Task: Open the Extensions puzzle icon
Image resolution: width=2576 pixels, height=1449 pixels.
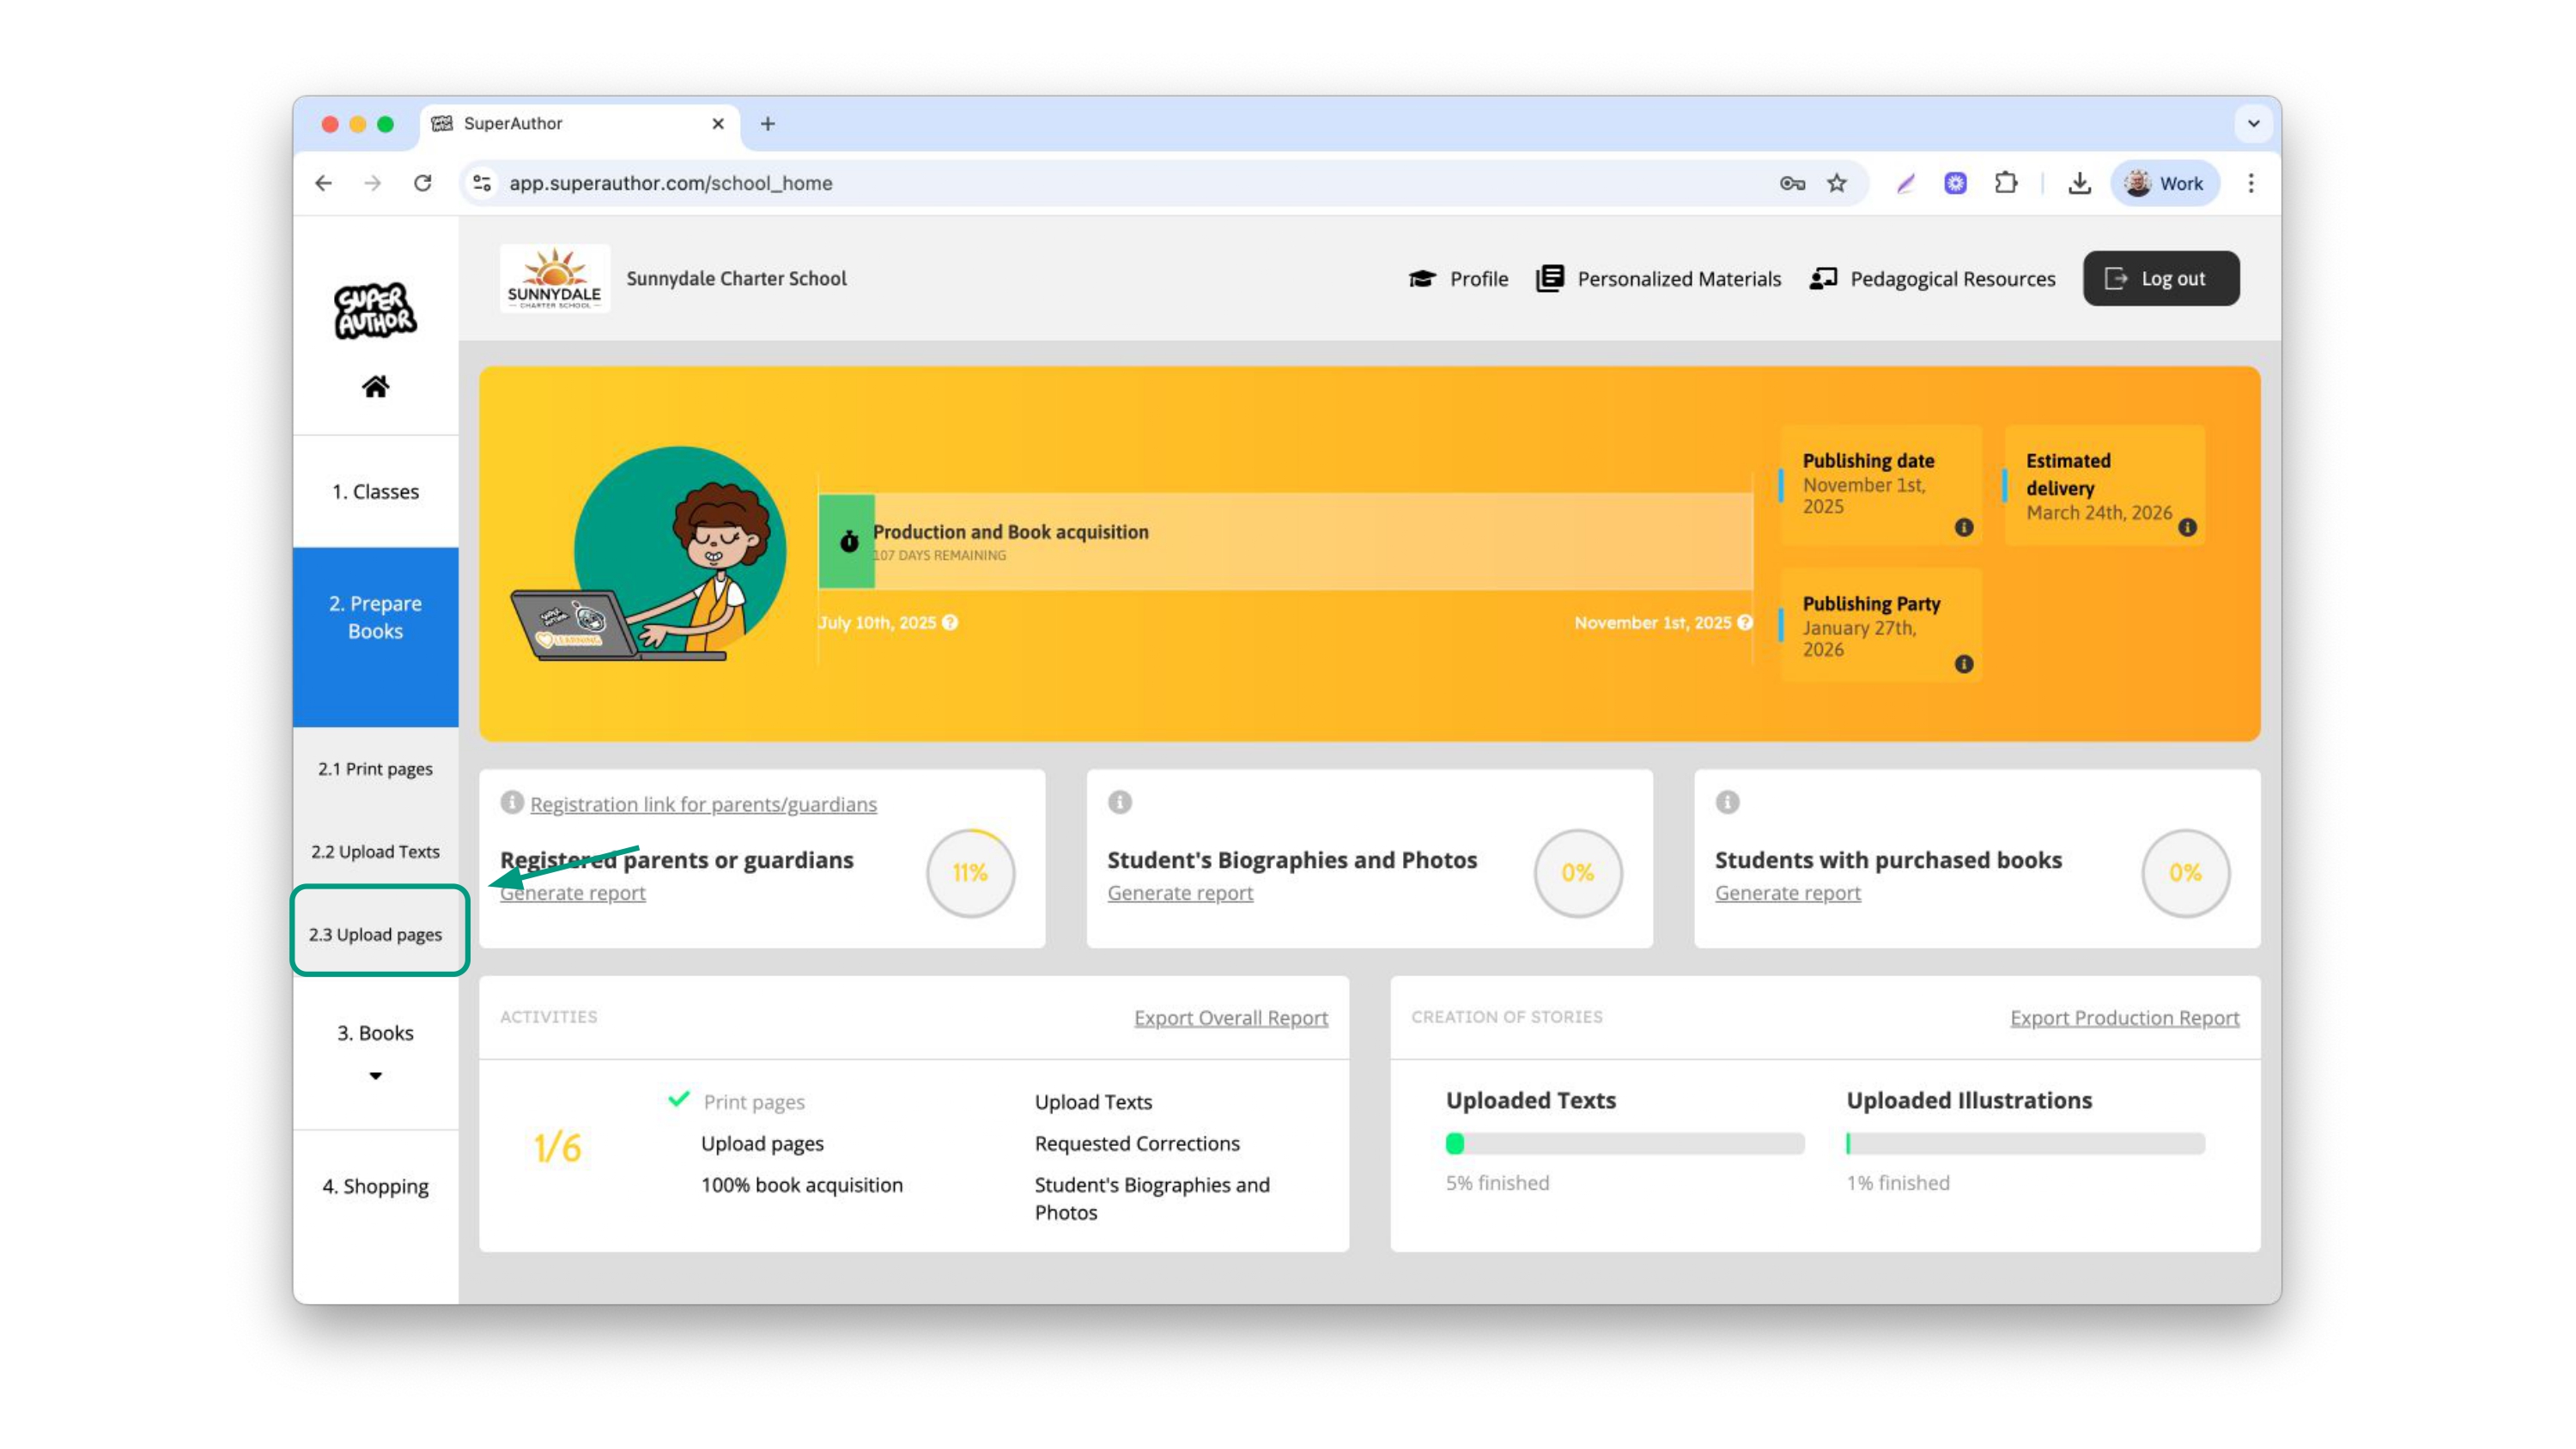Action: click(x=2006, y=183)
